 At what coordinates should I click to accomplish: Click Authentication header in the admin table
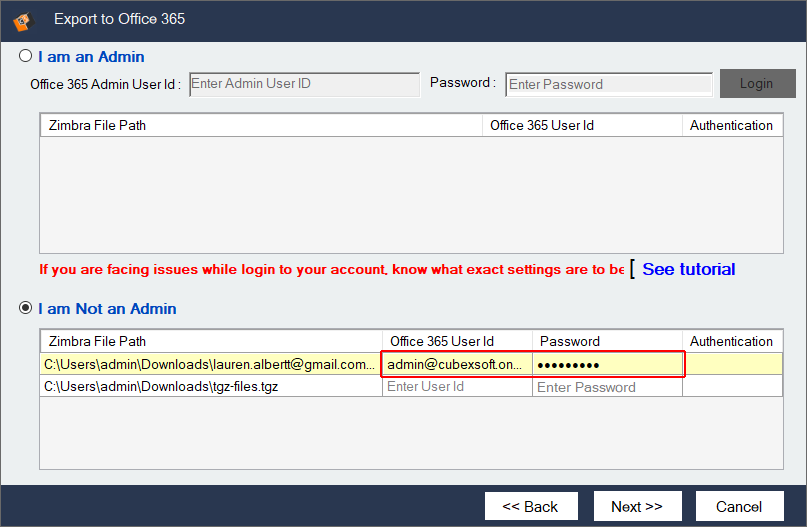[731, 125]
